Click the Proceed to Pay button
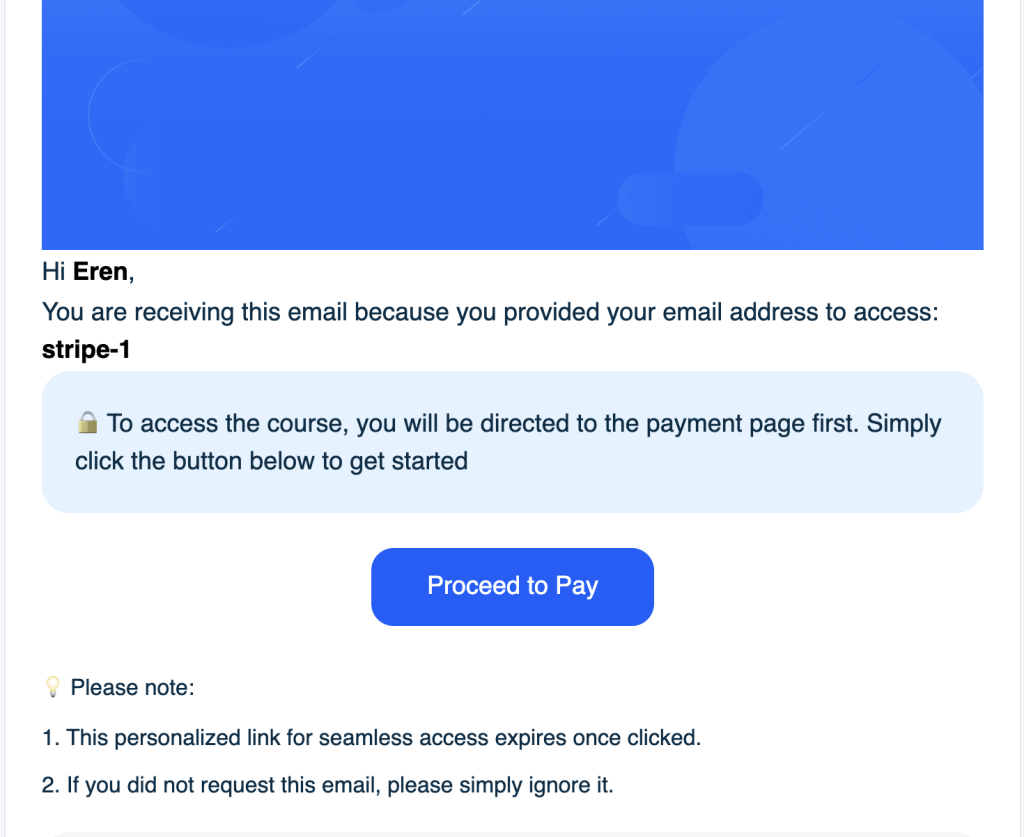Screen dimensions: 1024x837 pos(512,586)
